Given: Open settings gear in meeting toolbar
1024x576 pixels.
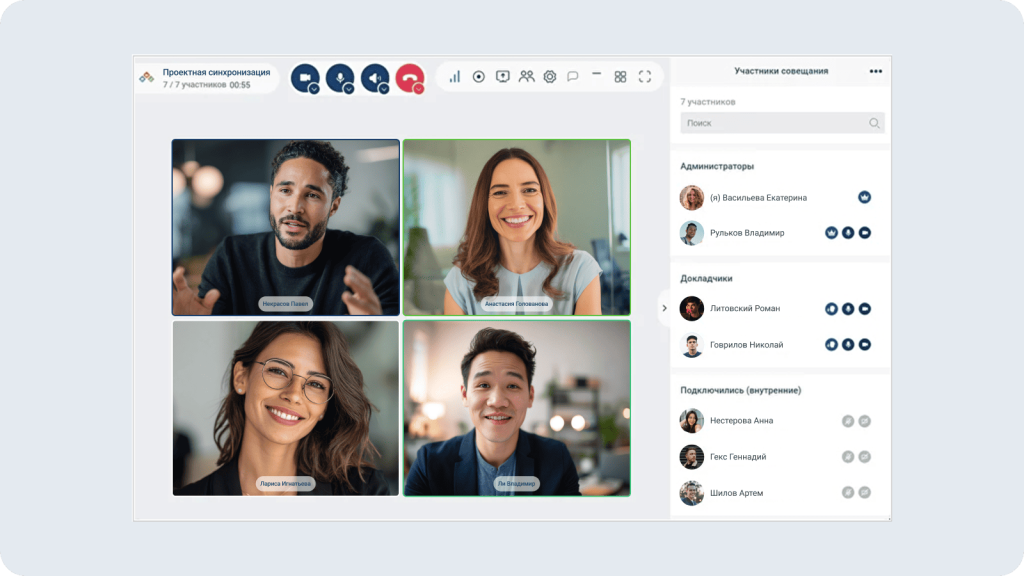Looking at the screenshot, I should click(x=549, y=77).
